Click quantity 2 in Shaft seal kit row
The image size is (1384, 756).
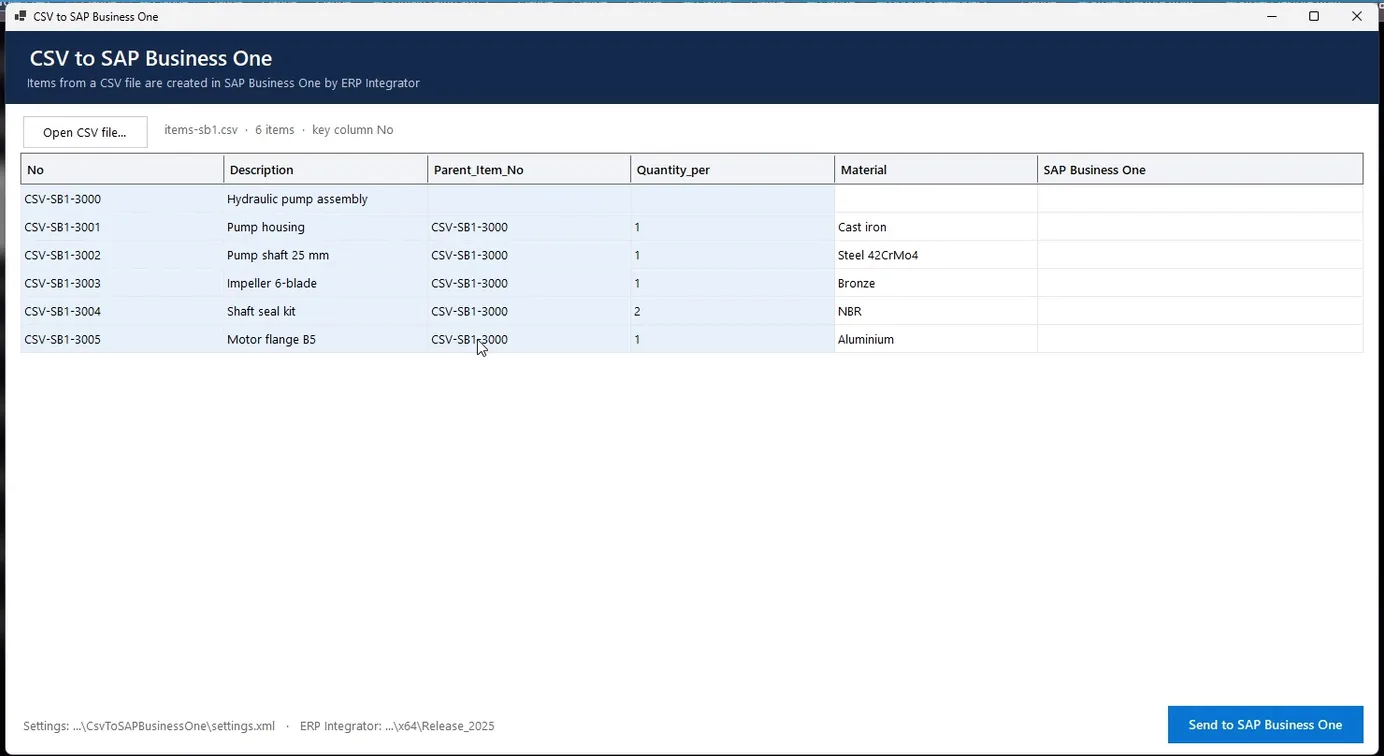click(x=733, y=311)
